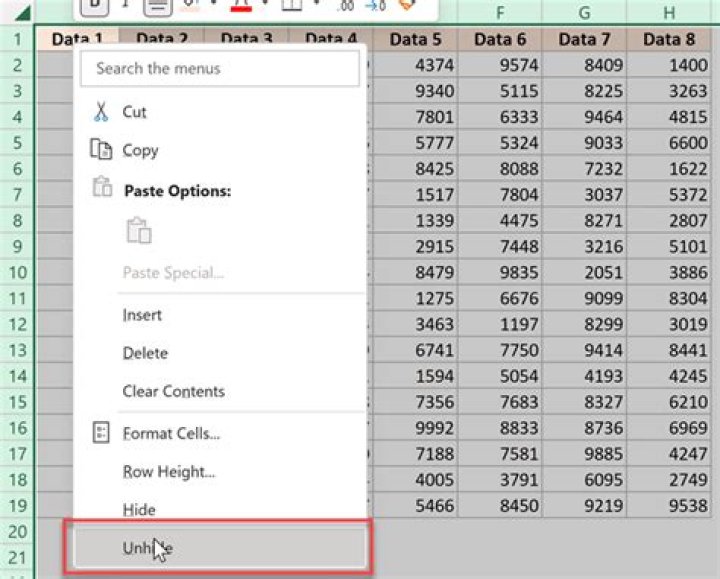The width and height of the screenshot is (720, 579).
Task: Select column G header
Action: 584,13
